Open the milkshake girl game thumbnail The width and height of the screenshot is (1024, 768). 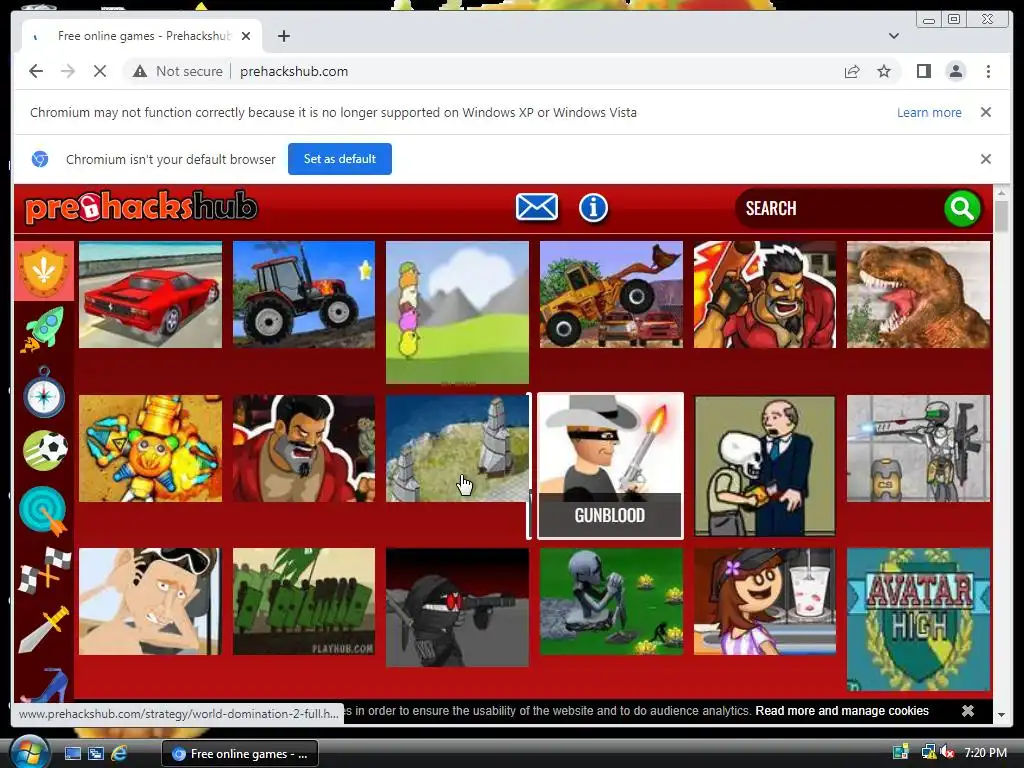(x=765, y=601)
